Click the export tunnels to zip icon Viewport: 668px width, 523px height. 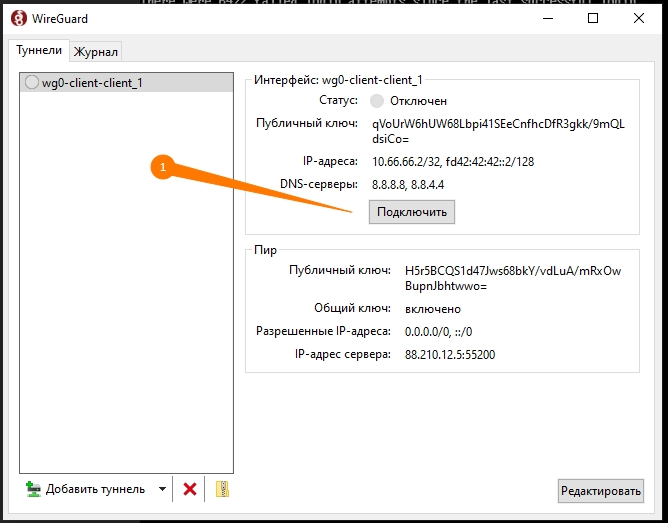[x=222, y=489]
